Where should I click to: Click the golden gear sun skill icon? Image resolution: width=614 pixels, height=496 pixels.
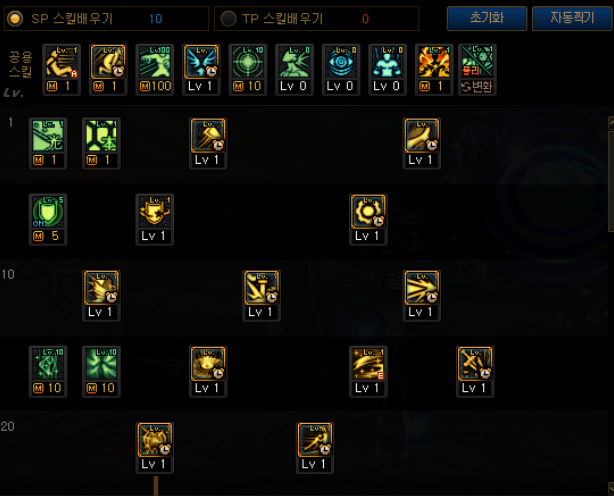[368, 220]
